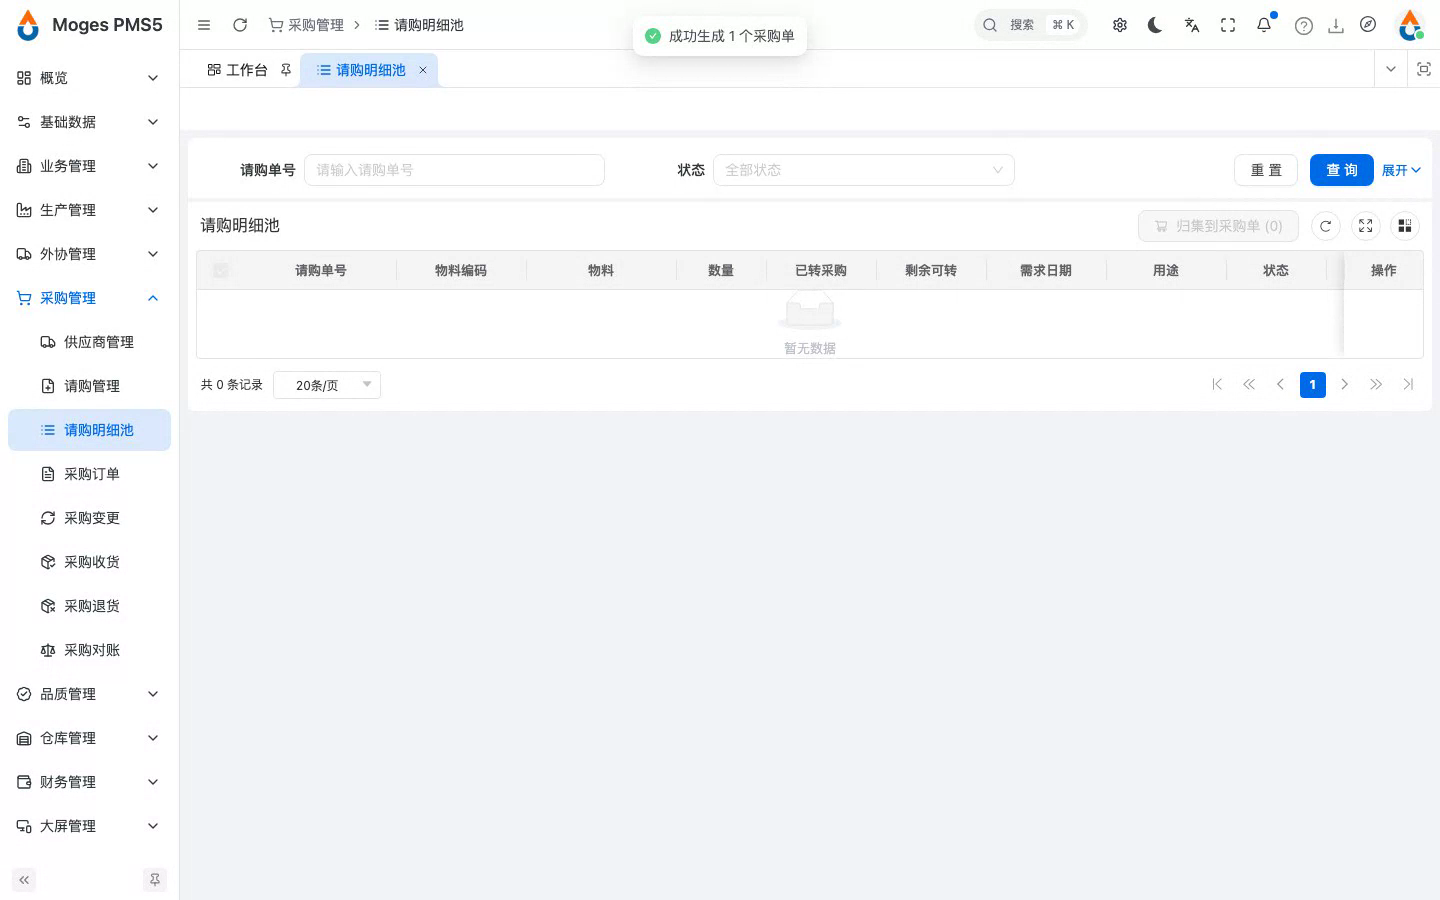
Task: Expand the 品质管理 menu
Action: pyautogui.click(x=89, y=694)
